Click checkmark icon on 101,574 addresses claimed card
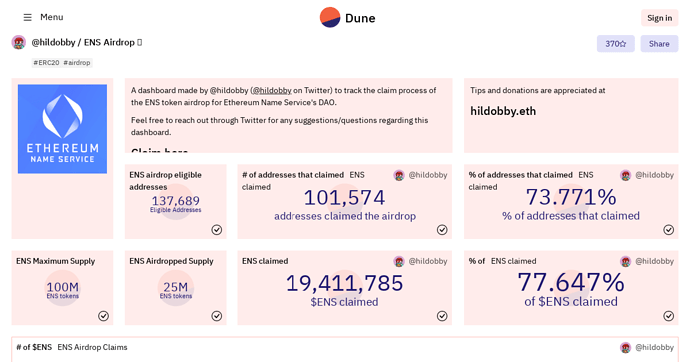The width and height of the screenshot is (690, 362). [442, 230]
